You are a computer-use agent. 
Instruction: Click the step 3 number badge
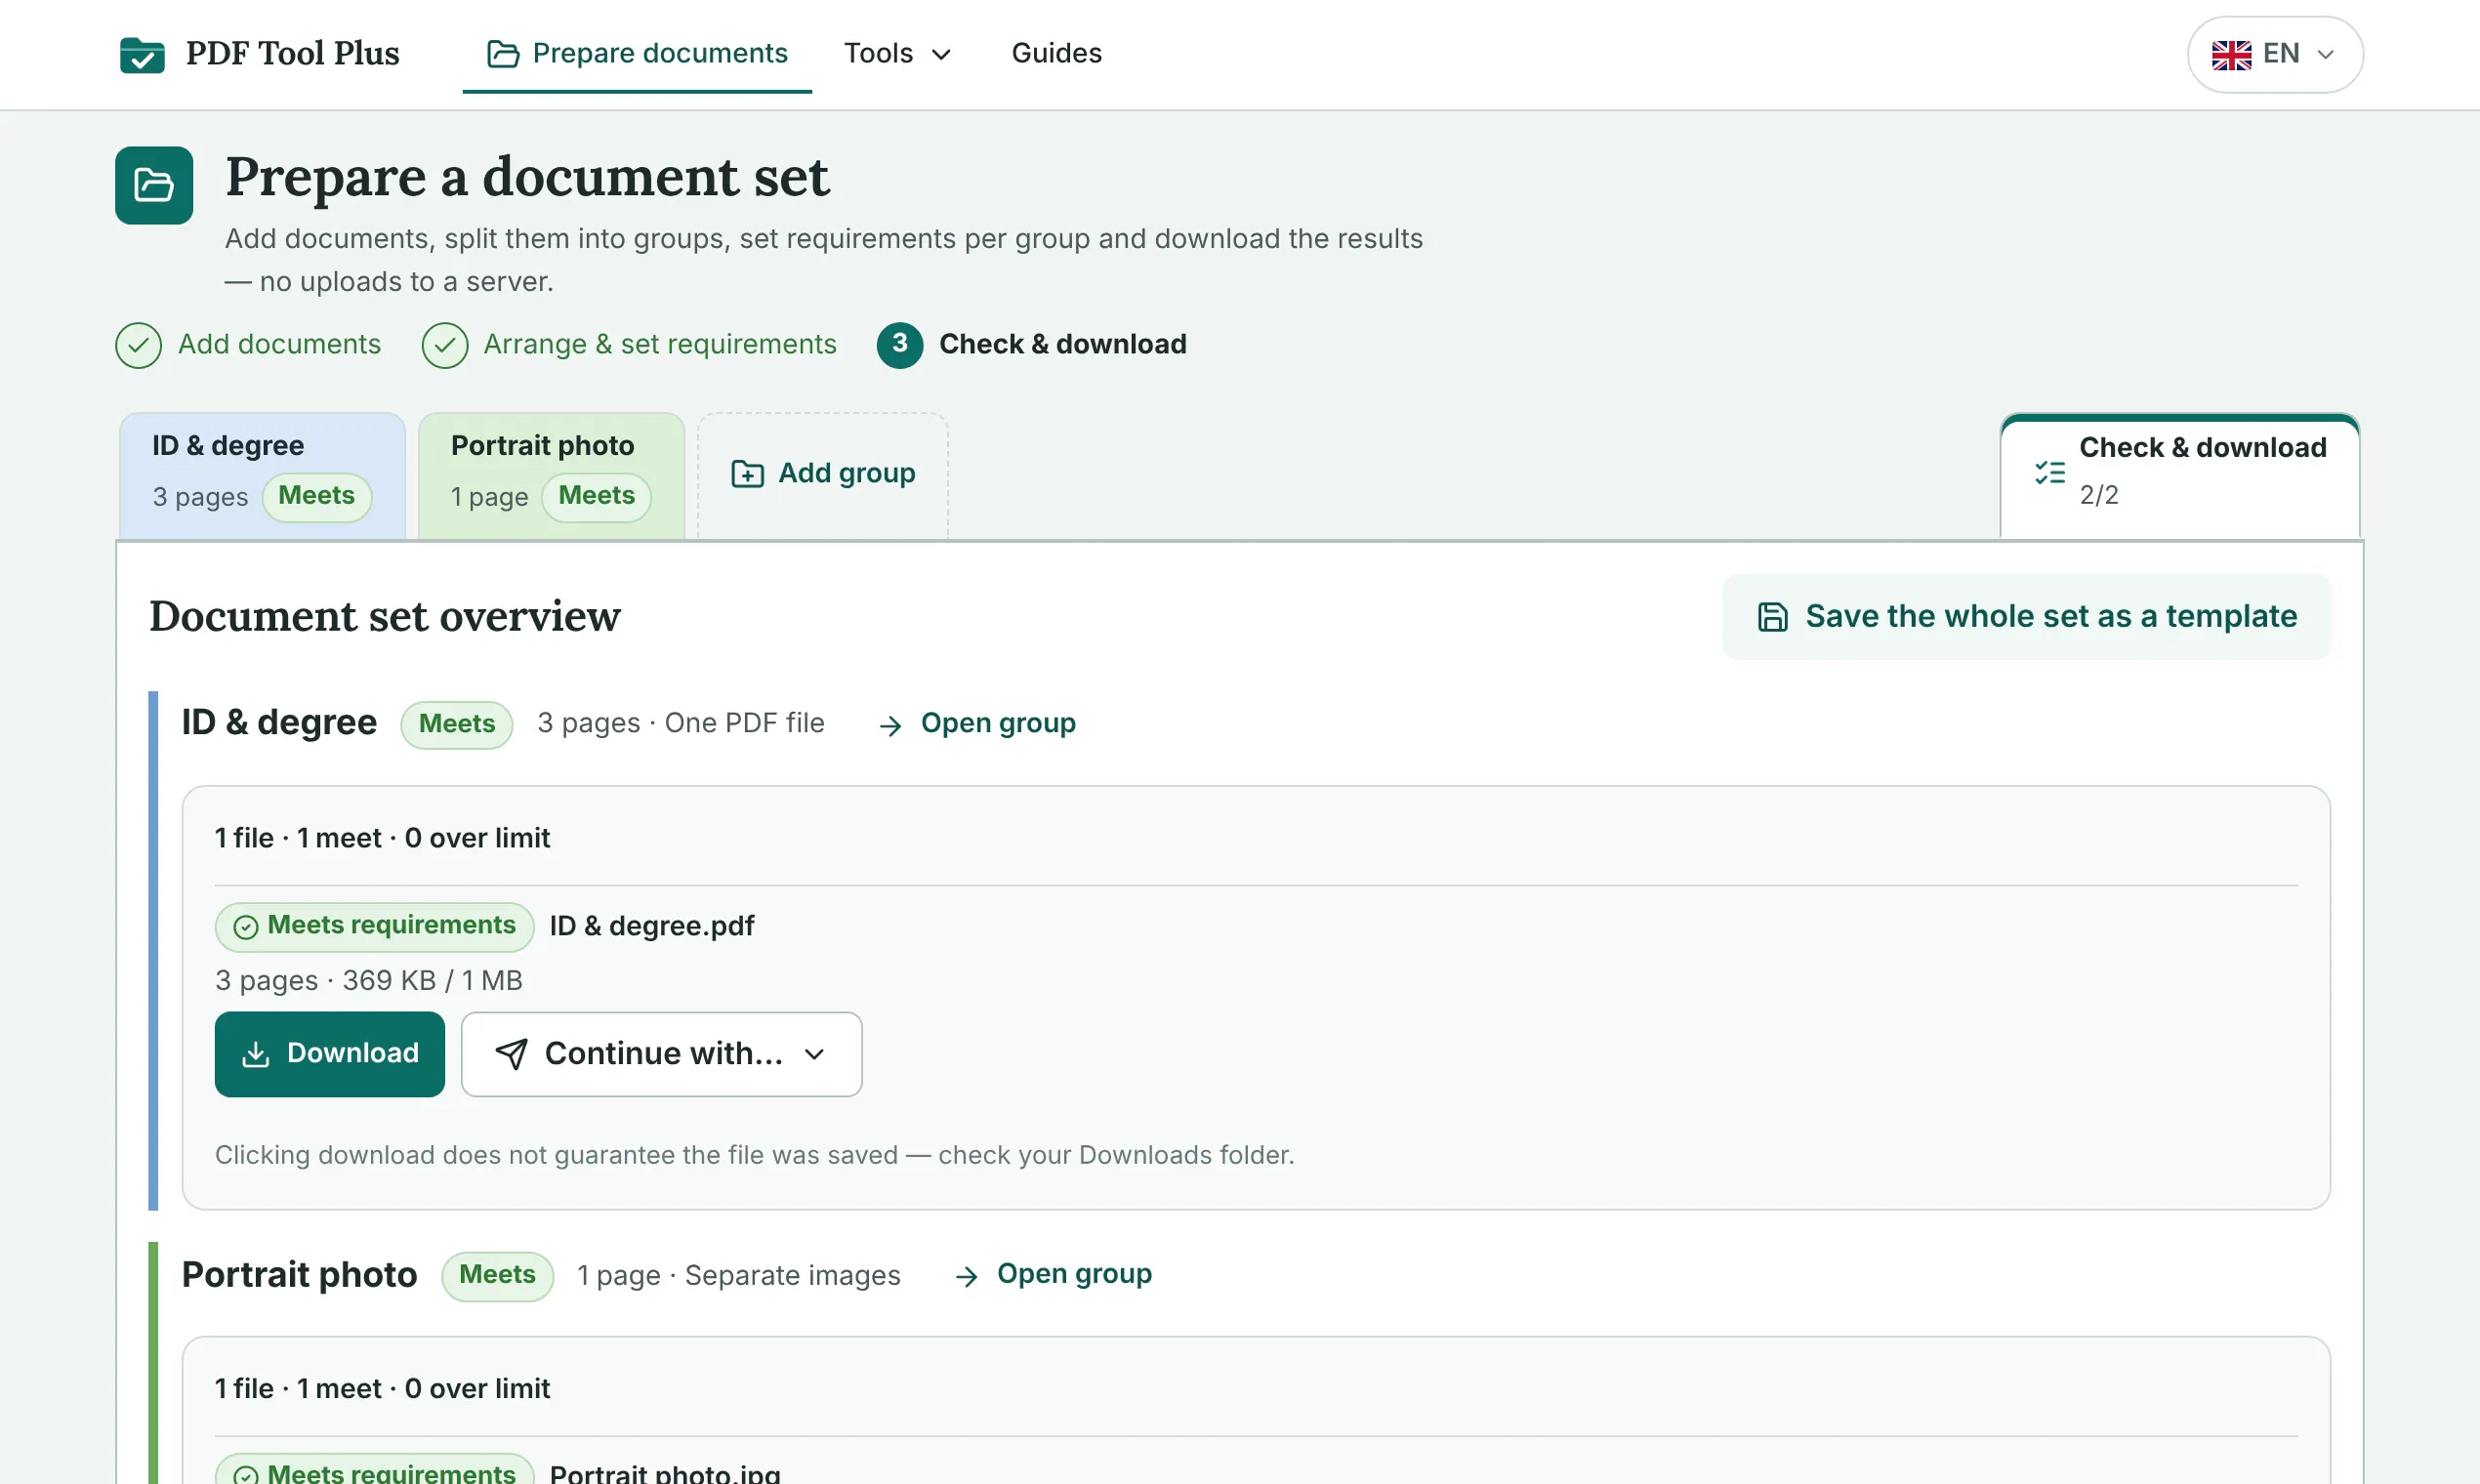899,344
